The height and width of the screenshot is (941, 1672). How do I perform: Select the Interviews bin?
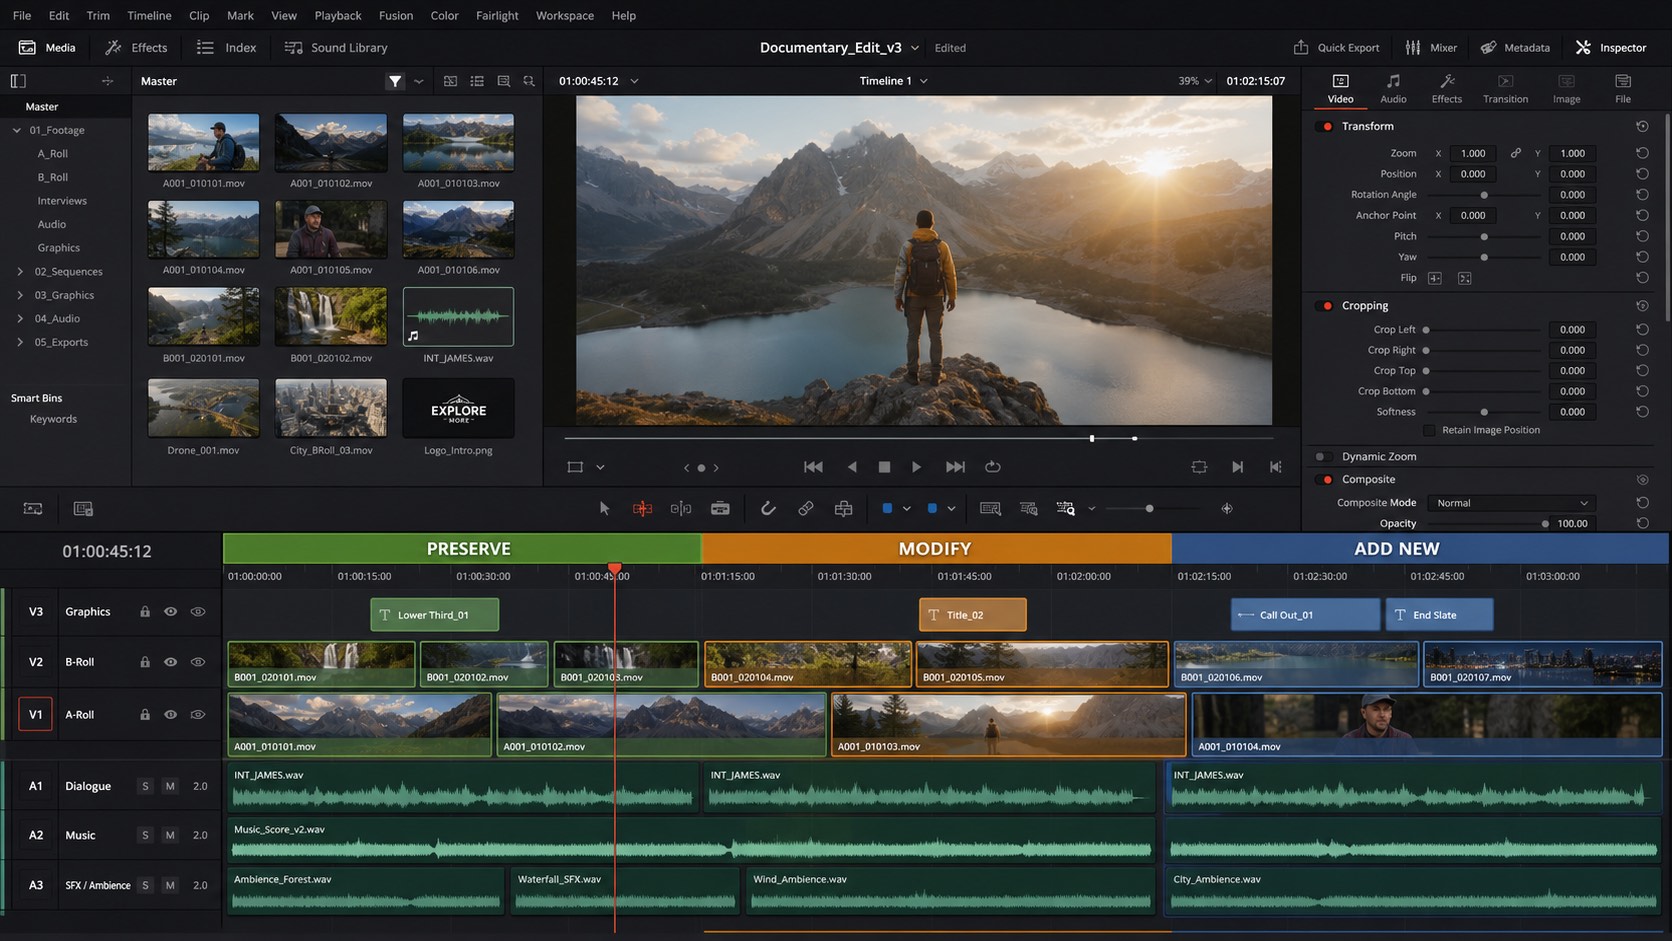62,201
